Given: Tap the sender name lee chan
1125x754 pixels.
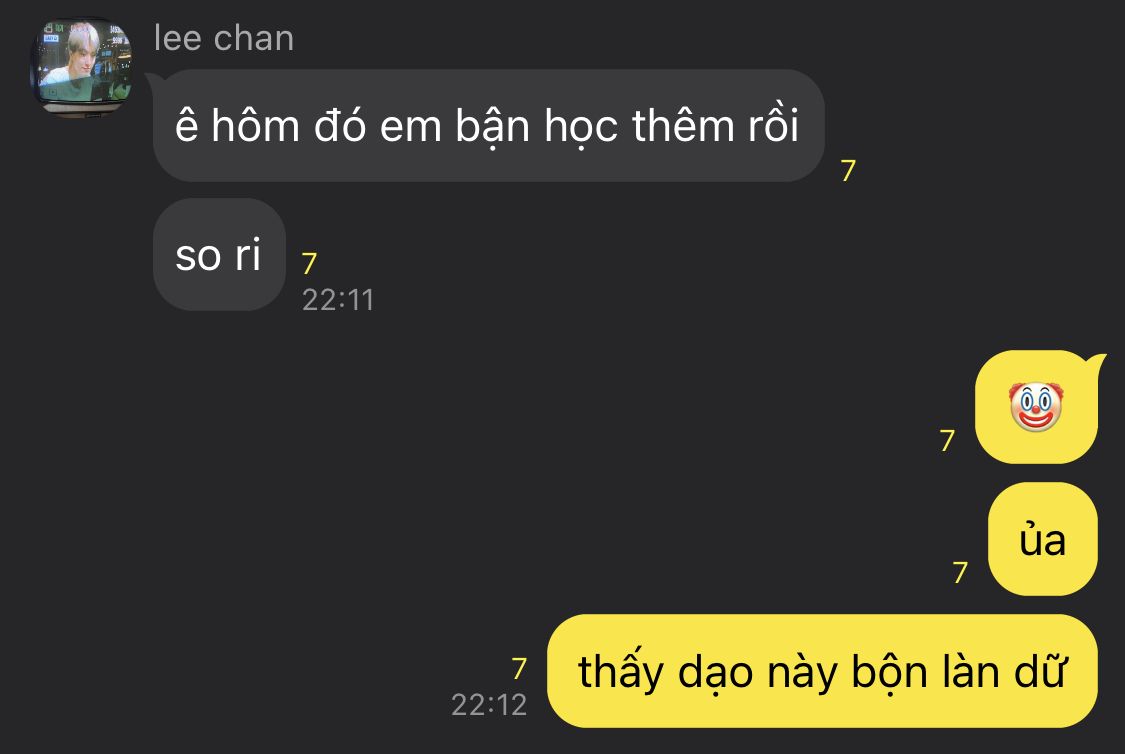Looking at the screenshot, I should [x=224, y=38].
